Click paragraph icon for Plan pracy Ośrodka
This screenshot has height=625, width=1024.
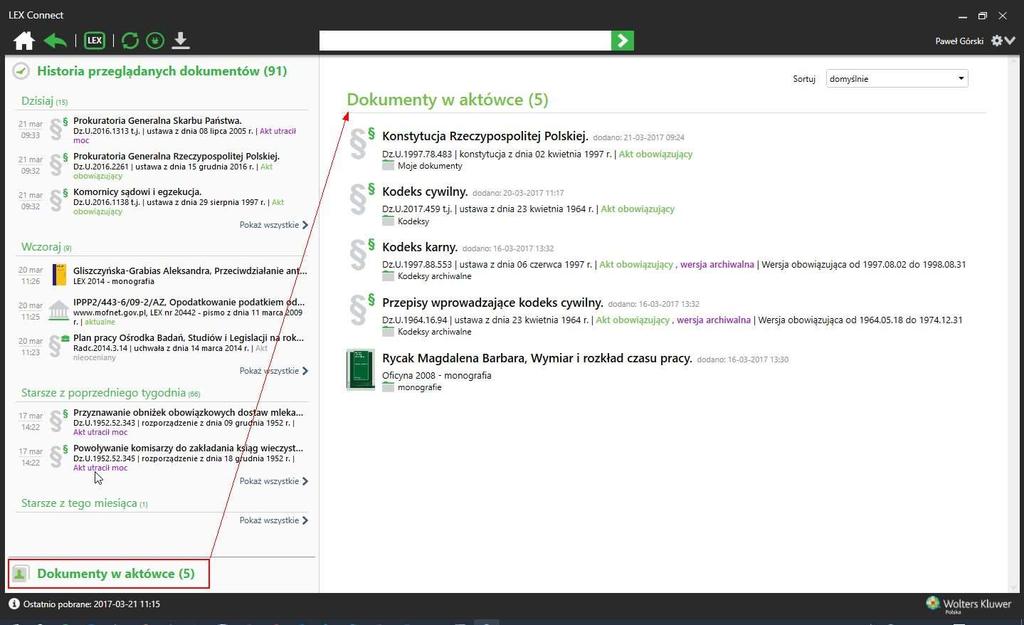point(57,345)
